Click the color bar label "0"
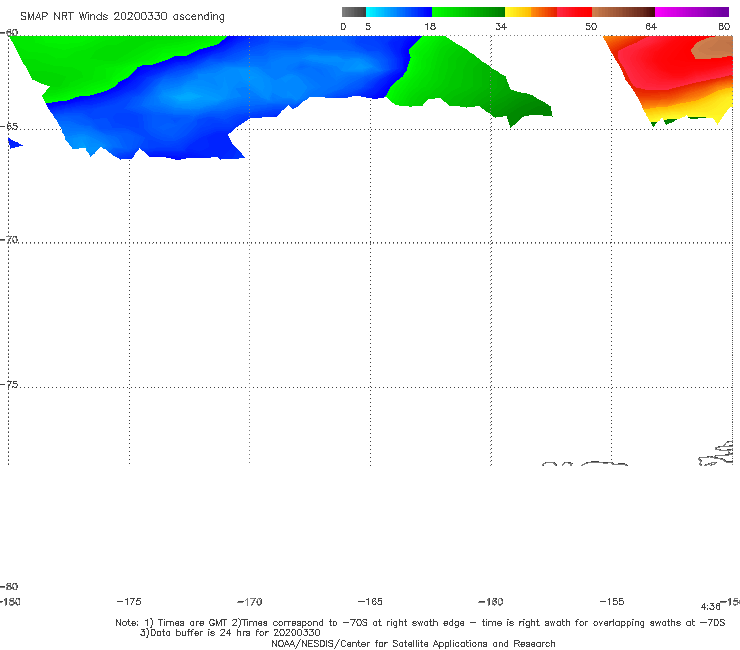Screen dimensions: 740x650 coord(343,27)
